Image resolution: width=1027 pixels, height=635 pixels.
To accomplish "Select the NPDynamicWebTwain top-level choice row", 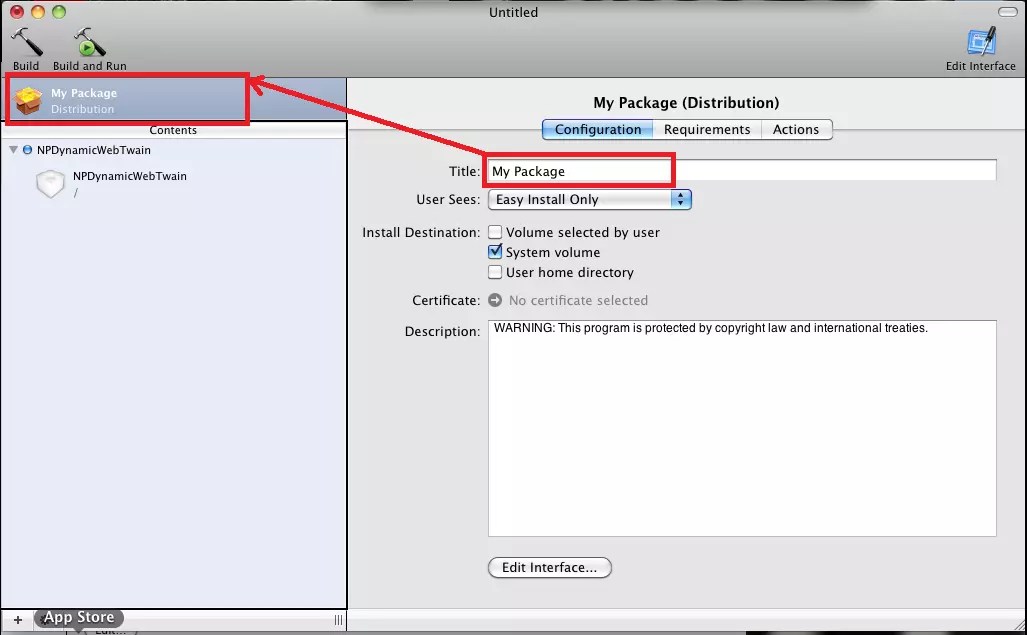I will [174, 150].
